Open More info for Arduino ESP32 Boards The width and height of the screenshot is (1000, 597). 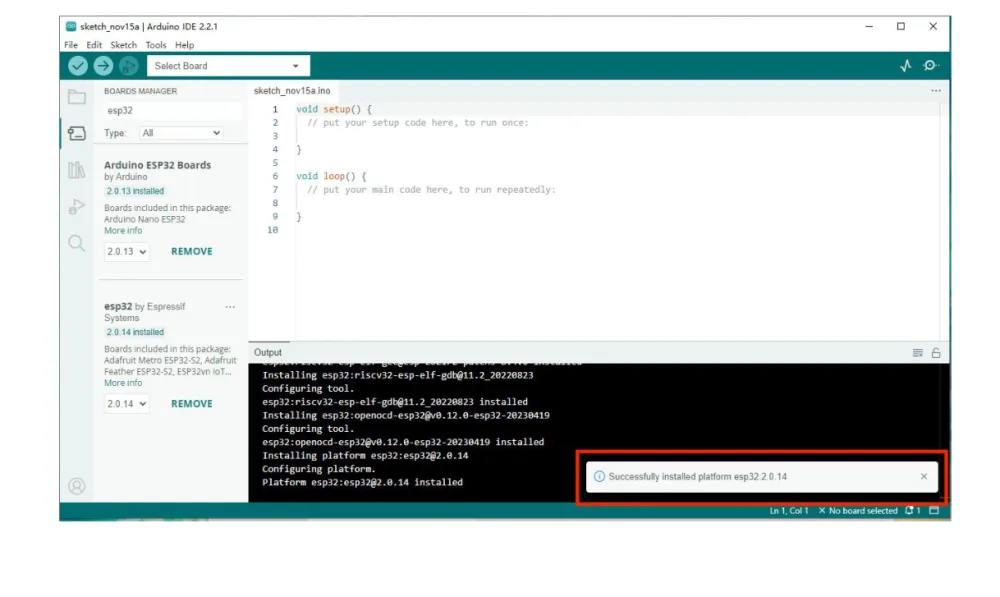click(123, 231)
